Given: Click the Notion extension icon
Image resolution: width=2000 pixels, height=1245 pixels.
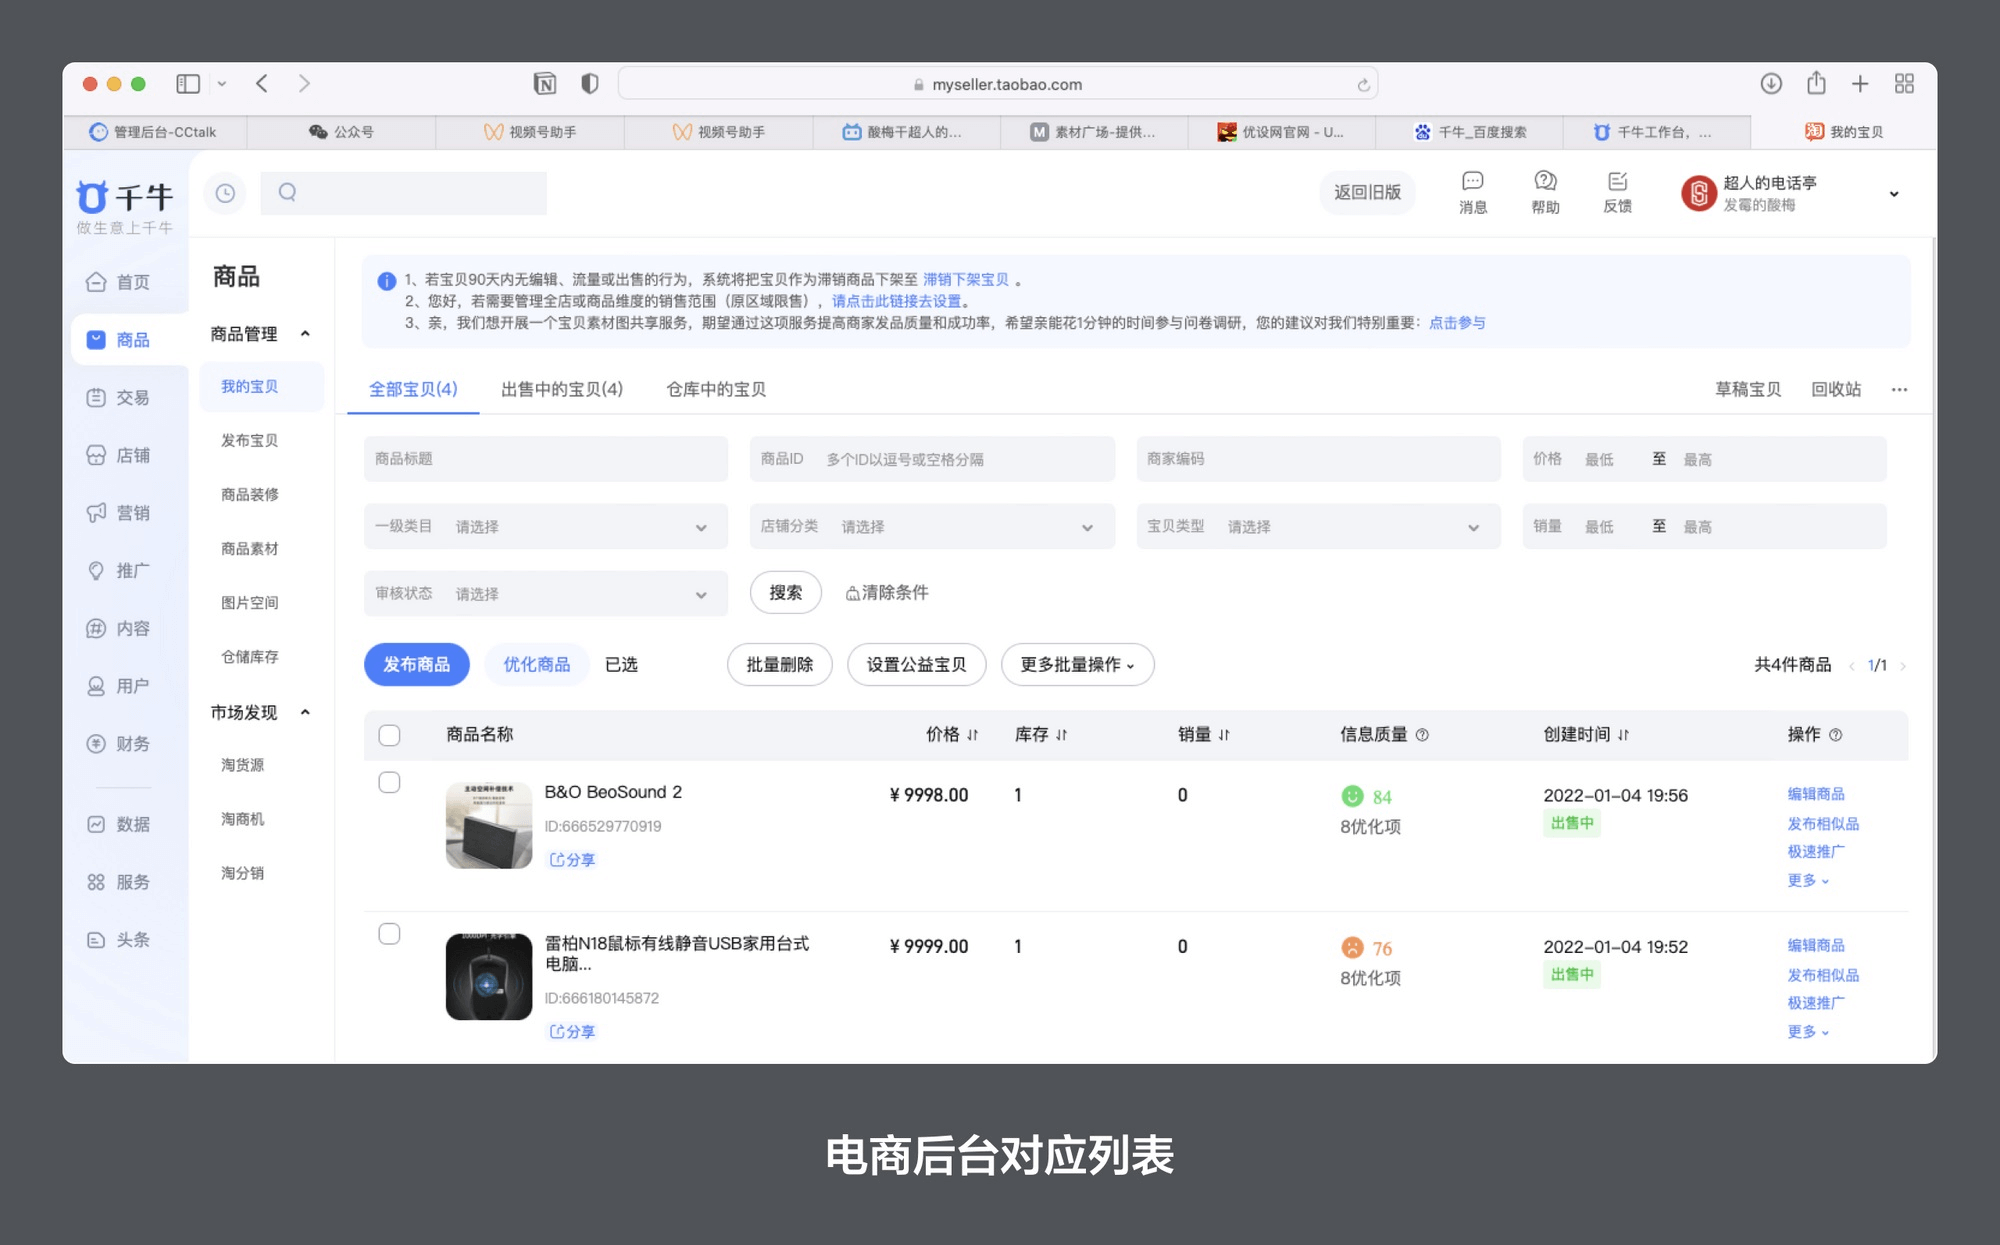Looking at the screenshot, I should (x=545, y=84).
